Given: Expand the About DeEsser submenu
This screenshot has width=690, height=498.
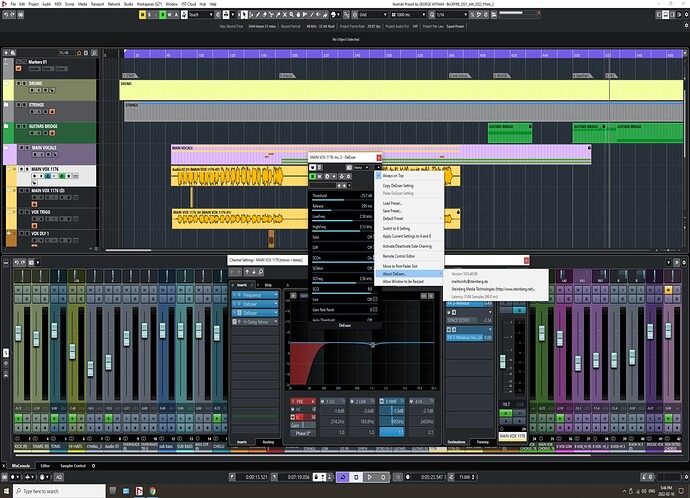Looking at the screenshot, I should coord(409,274).
